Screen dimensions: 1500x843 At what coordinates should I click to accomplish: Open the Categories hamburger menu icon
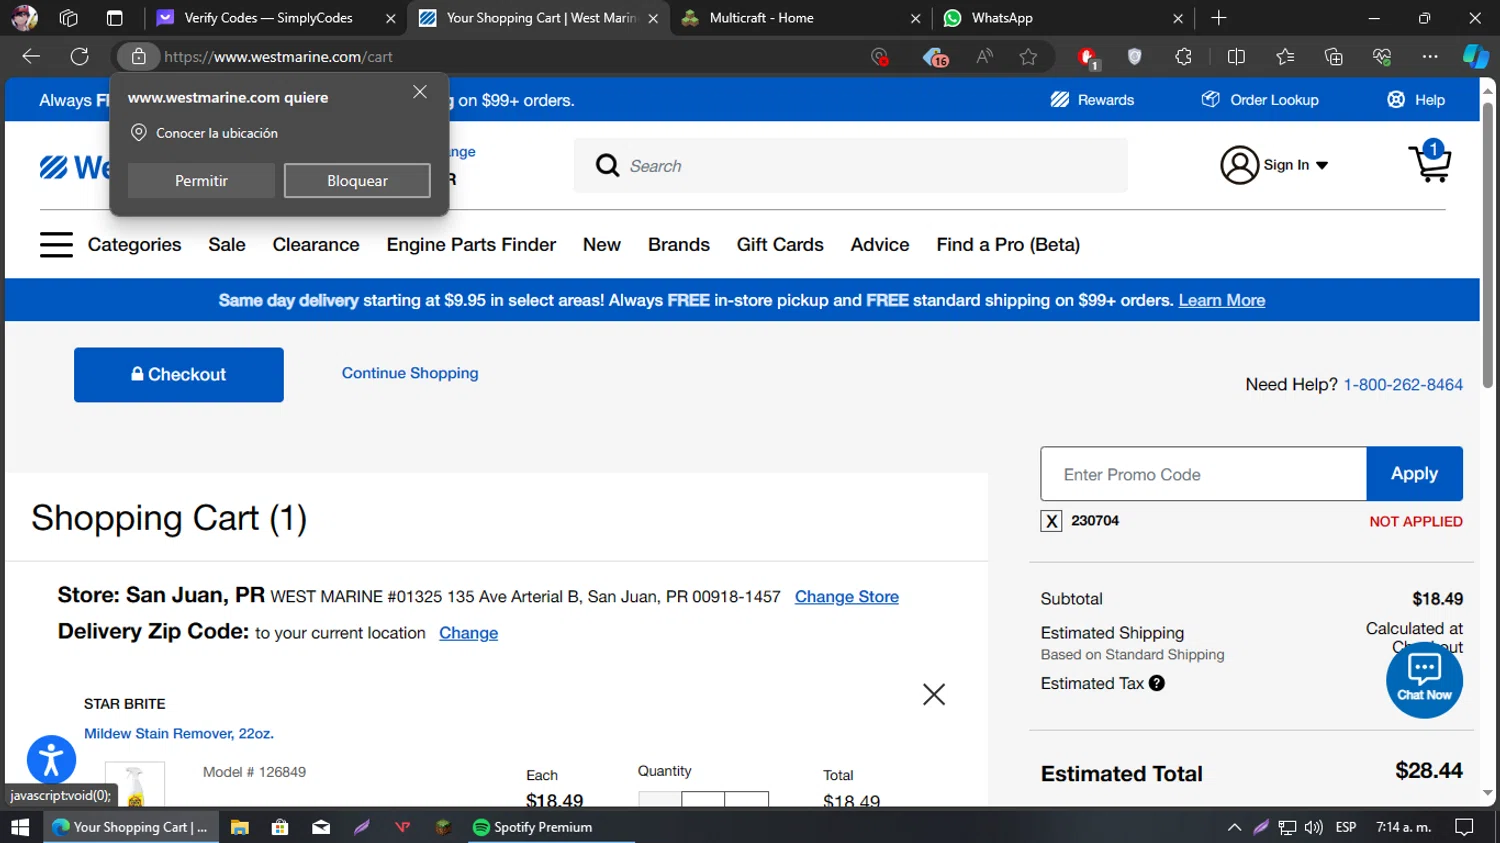pyautogui.click(x=56, y=245)
